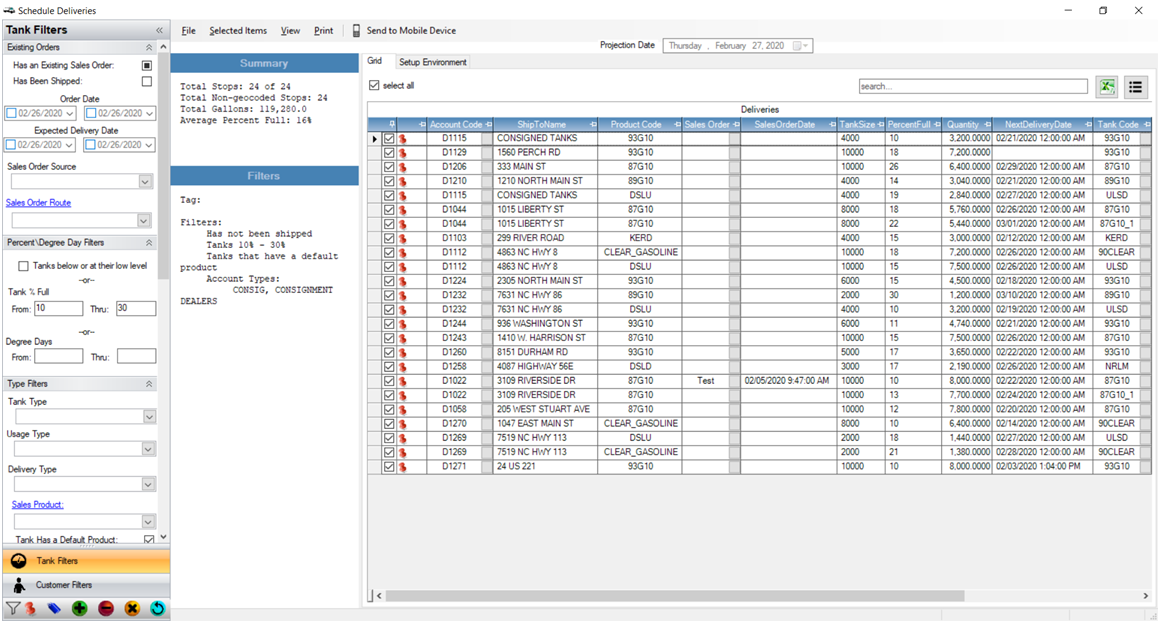The width and height of the screenshot is (1160, 623).
Task: Click the pin icon on ShipToName column
Action: (593, 124)
